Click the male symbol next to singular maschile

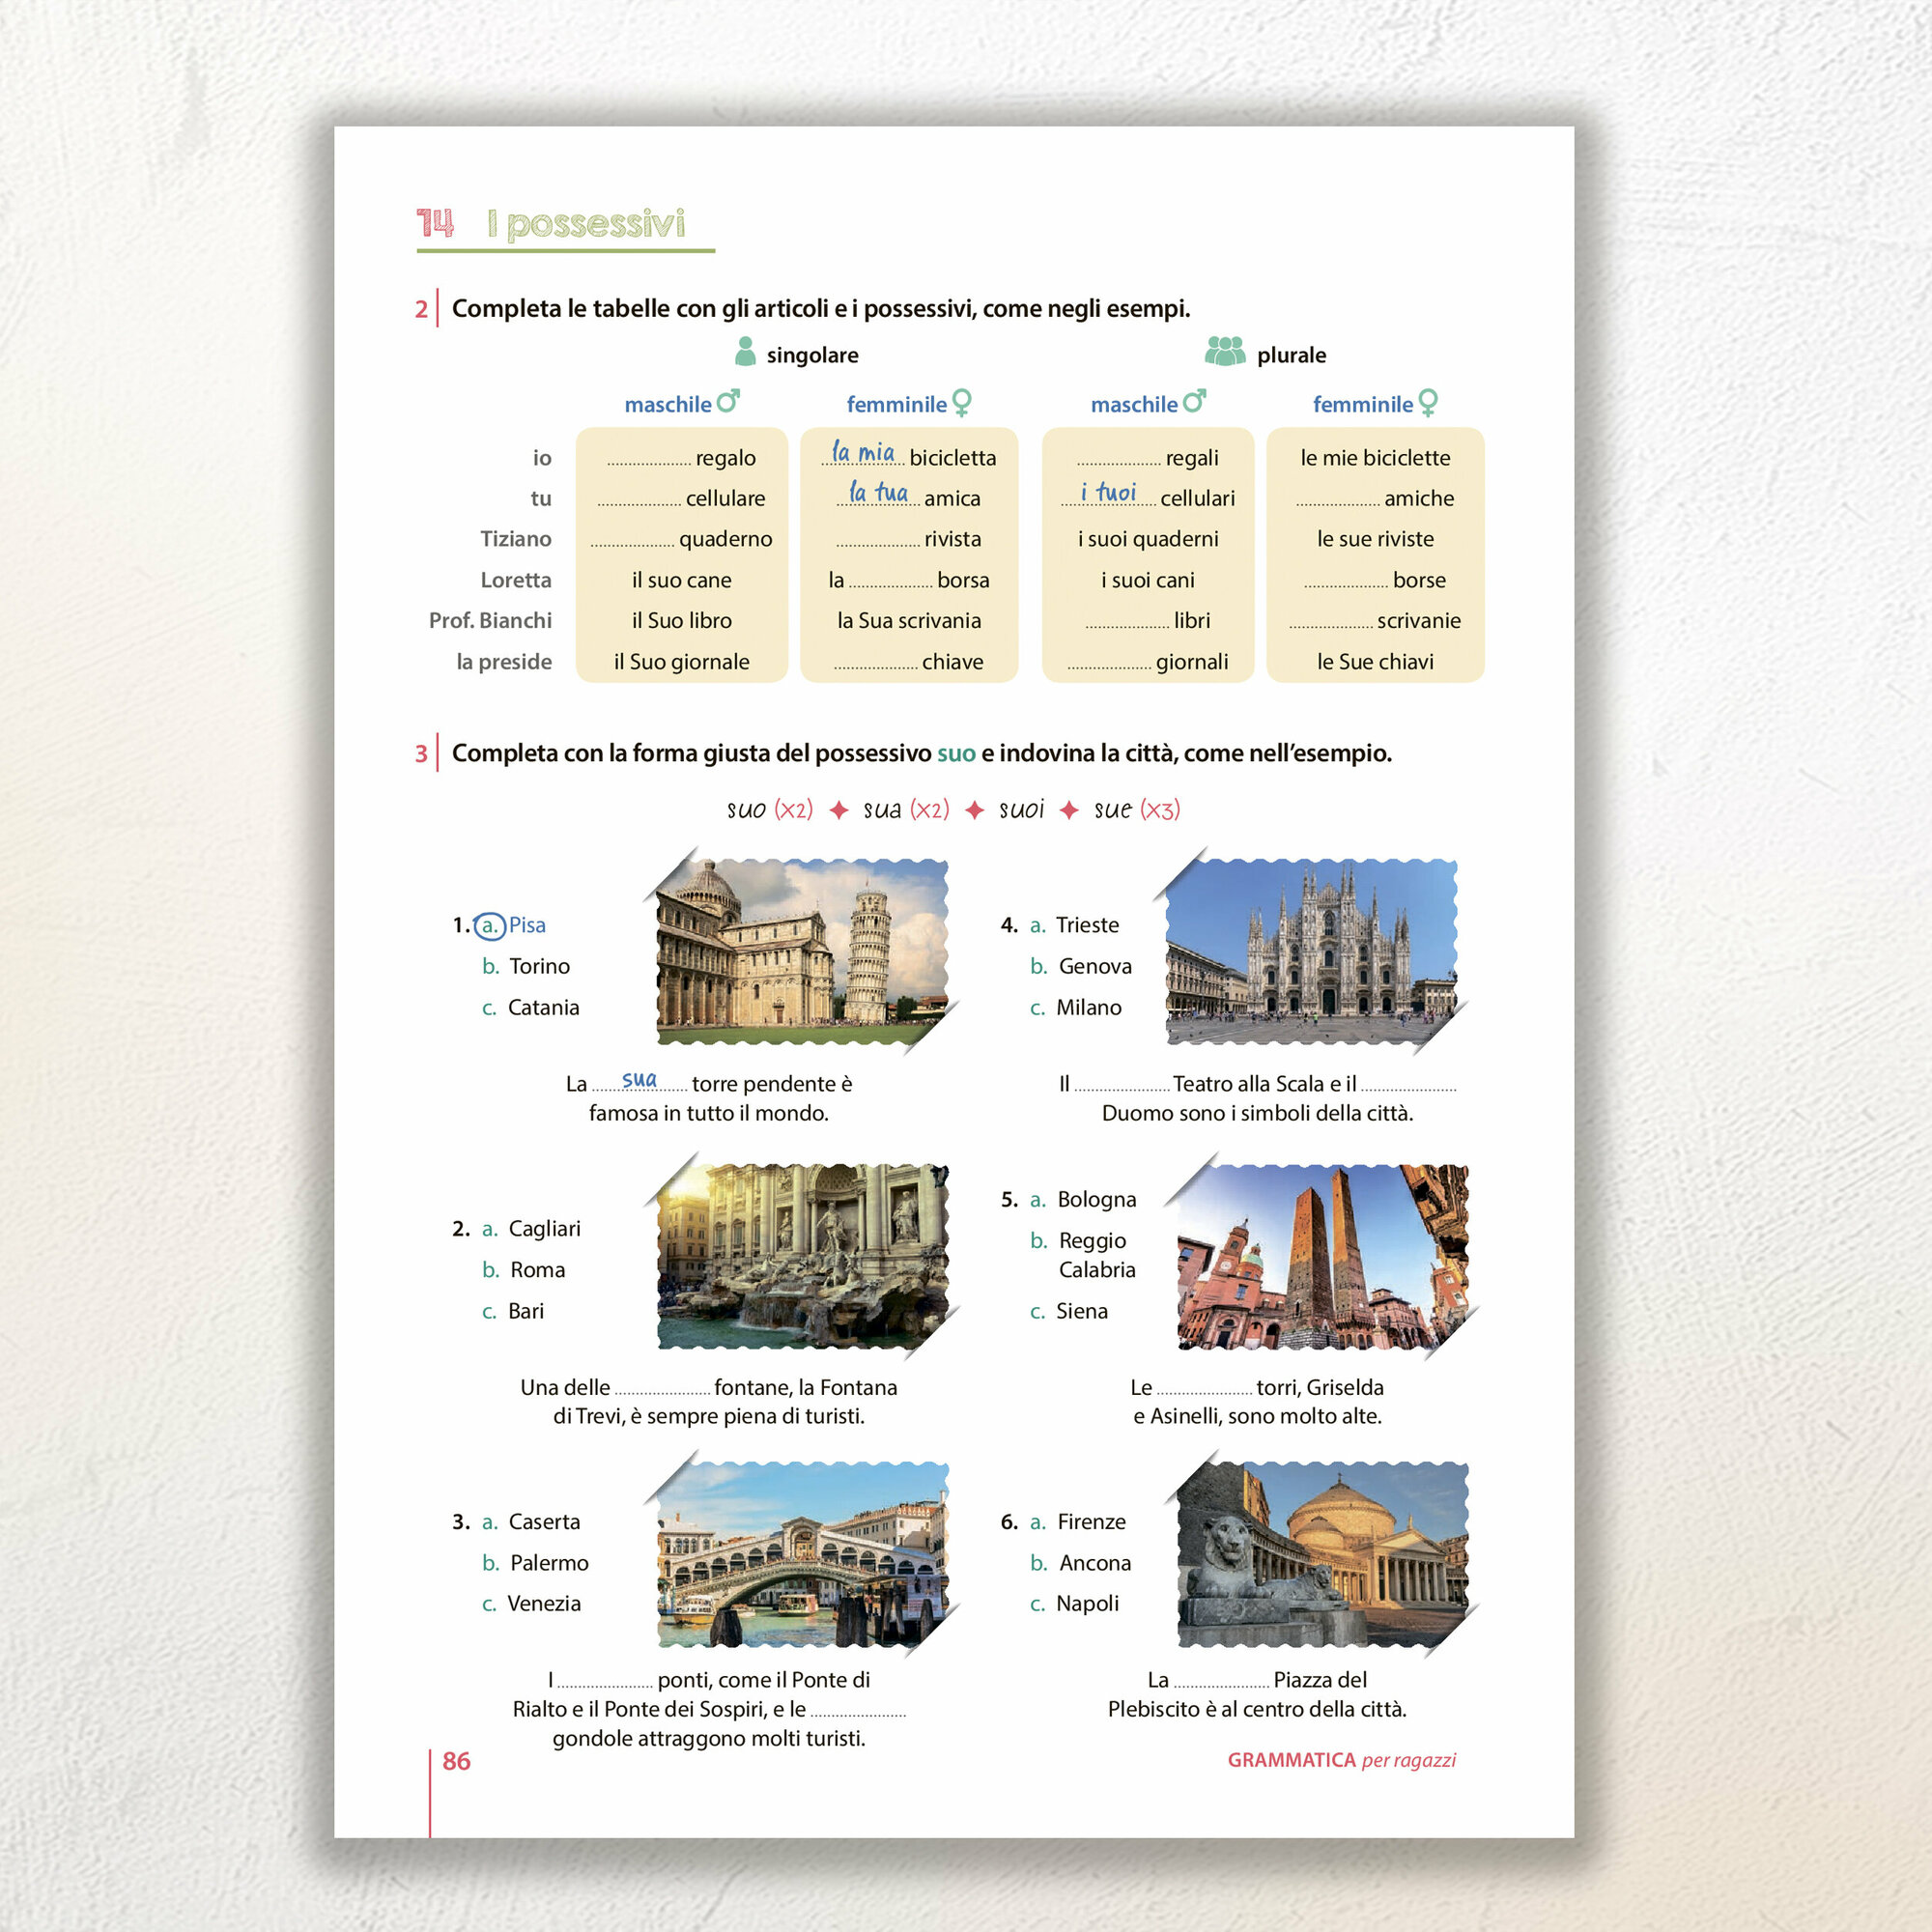[x=728, y=402]
